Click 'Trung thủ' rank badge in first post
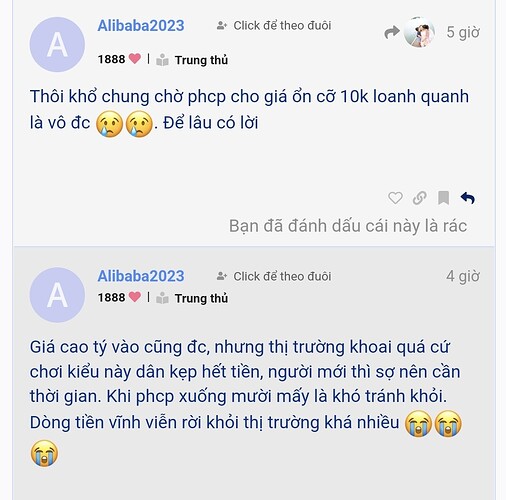Viewport: 506px width, 500px height. (x=192, y=60)
